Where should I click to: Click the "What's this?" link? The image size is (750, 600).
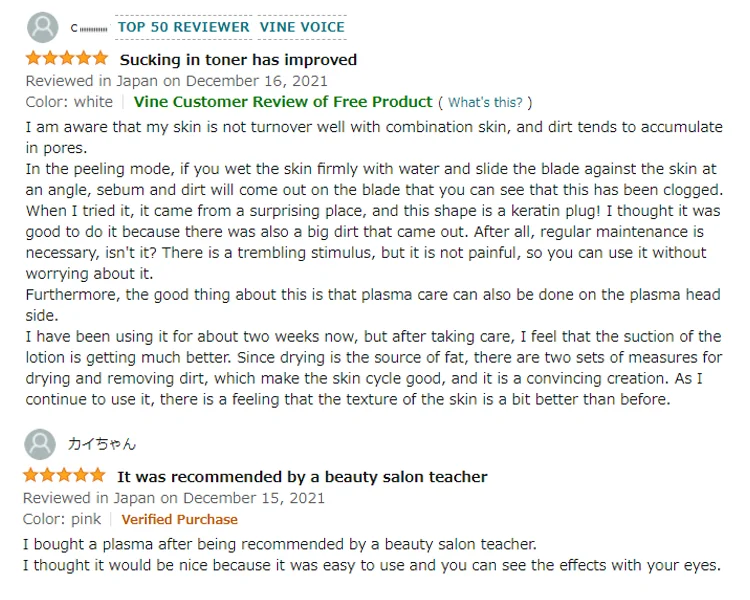(485, 102)
